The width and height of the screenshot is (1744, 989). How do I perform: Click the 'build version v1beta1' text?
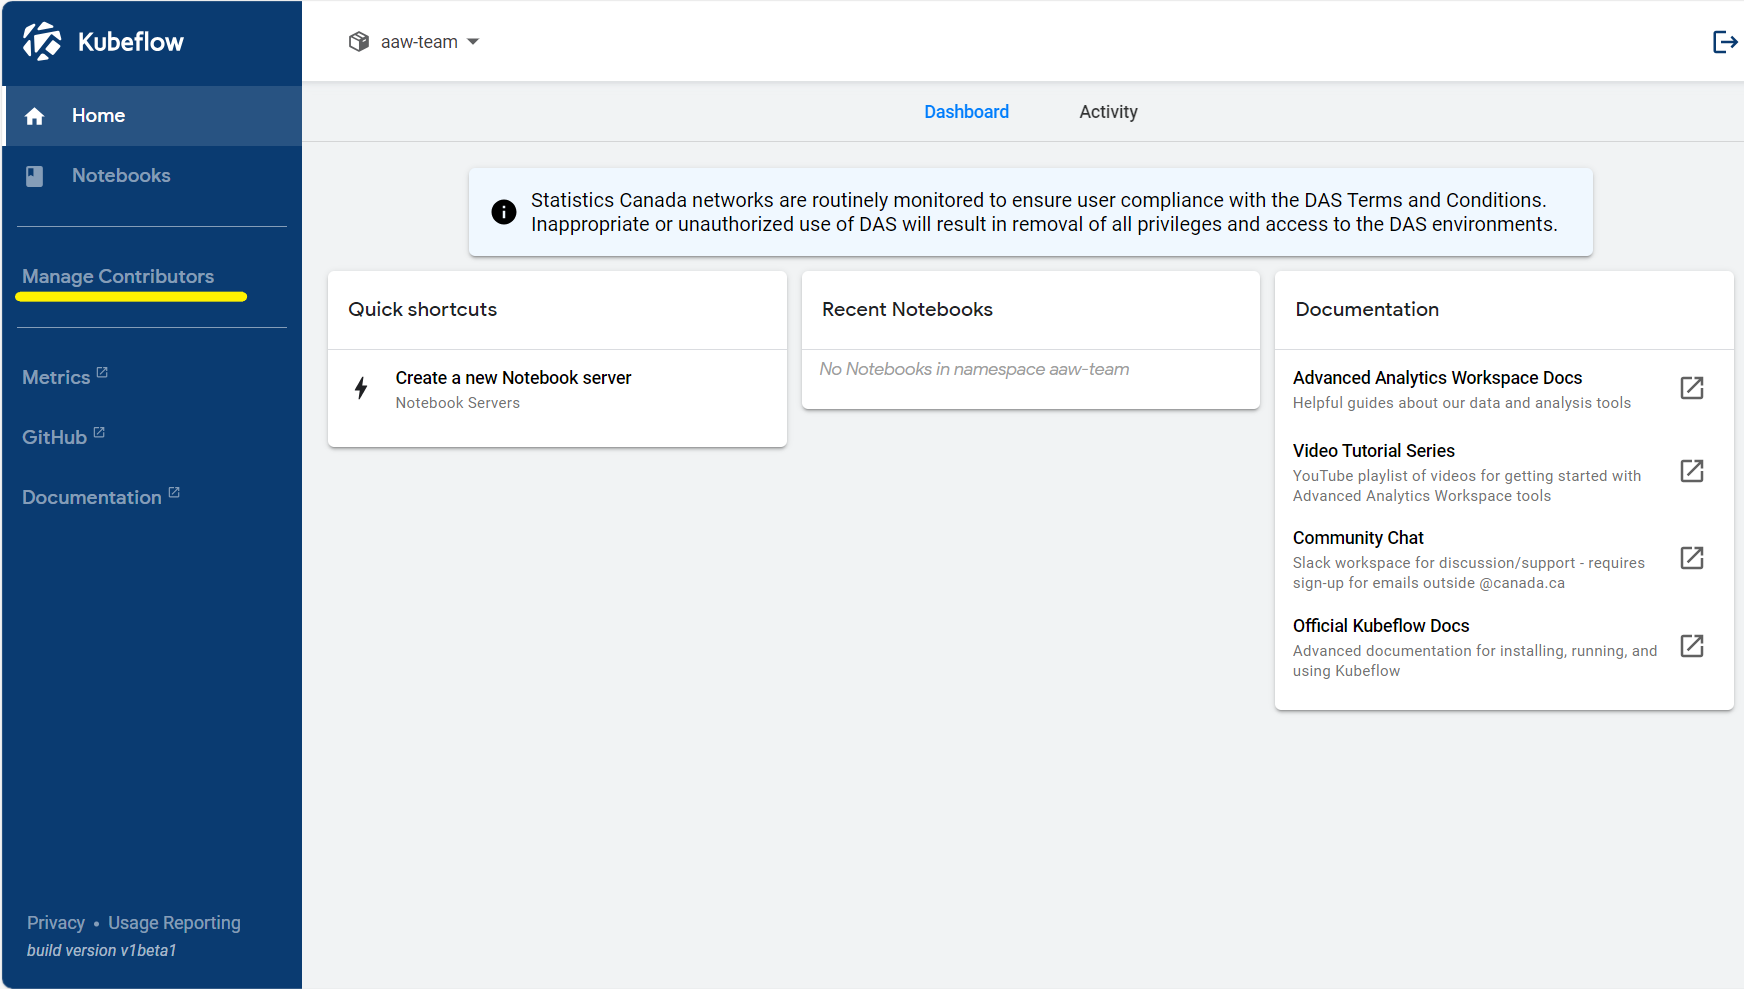(x=101, y=950)
